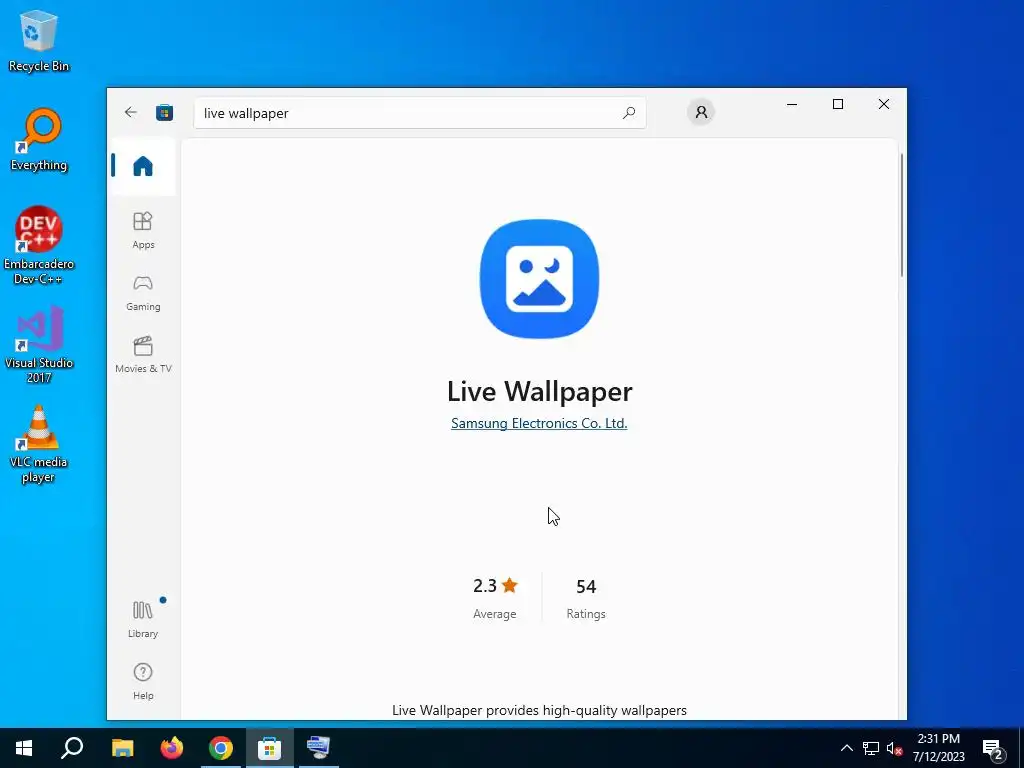The height and width of the screenshot is (768, 1024).
Task: Click the 'Live Wallpaper provides high-quality wallpapers' description
Action: click(539, 710)
